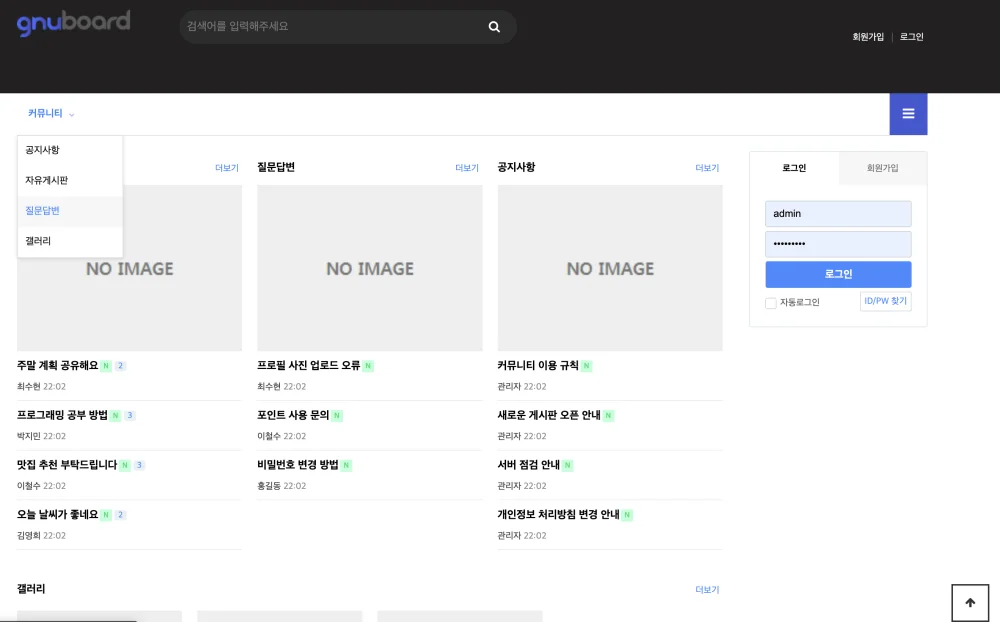The image size is (1000, 622).
Task: Click 더보기 next to 질문답변 section
Action: pyautogui.click(x=467, y=168)
